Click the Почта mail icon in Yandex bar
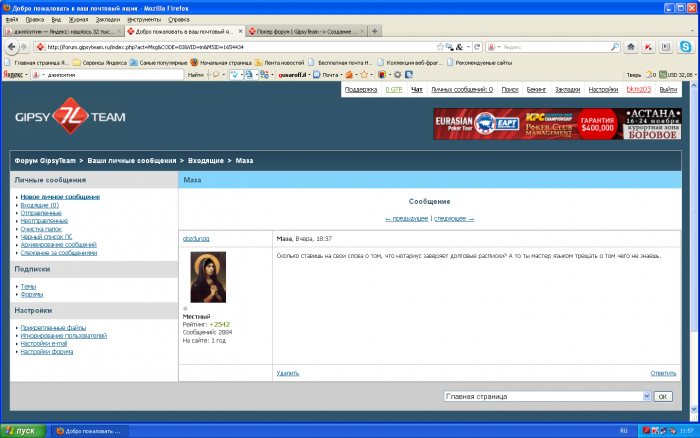700x438 pixels. coord(317,75)
